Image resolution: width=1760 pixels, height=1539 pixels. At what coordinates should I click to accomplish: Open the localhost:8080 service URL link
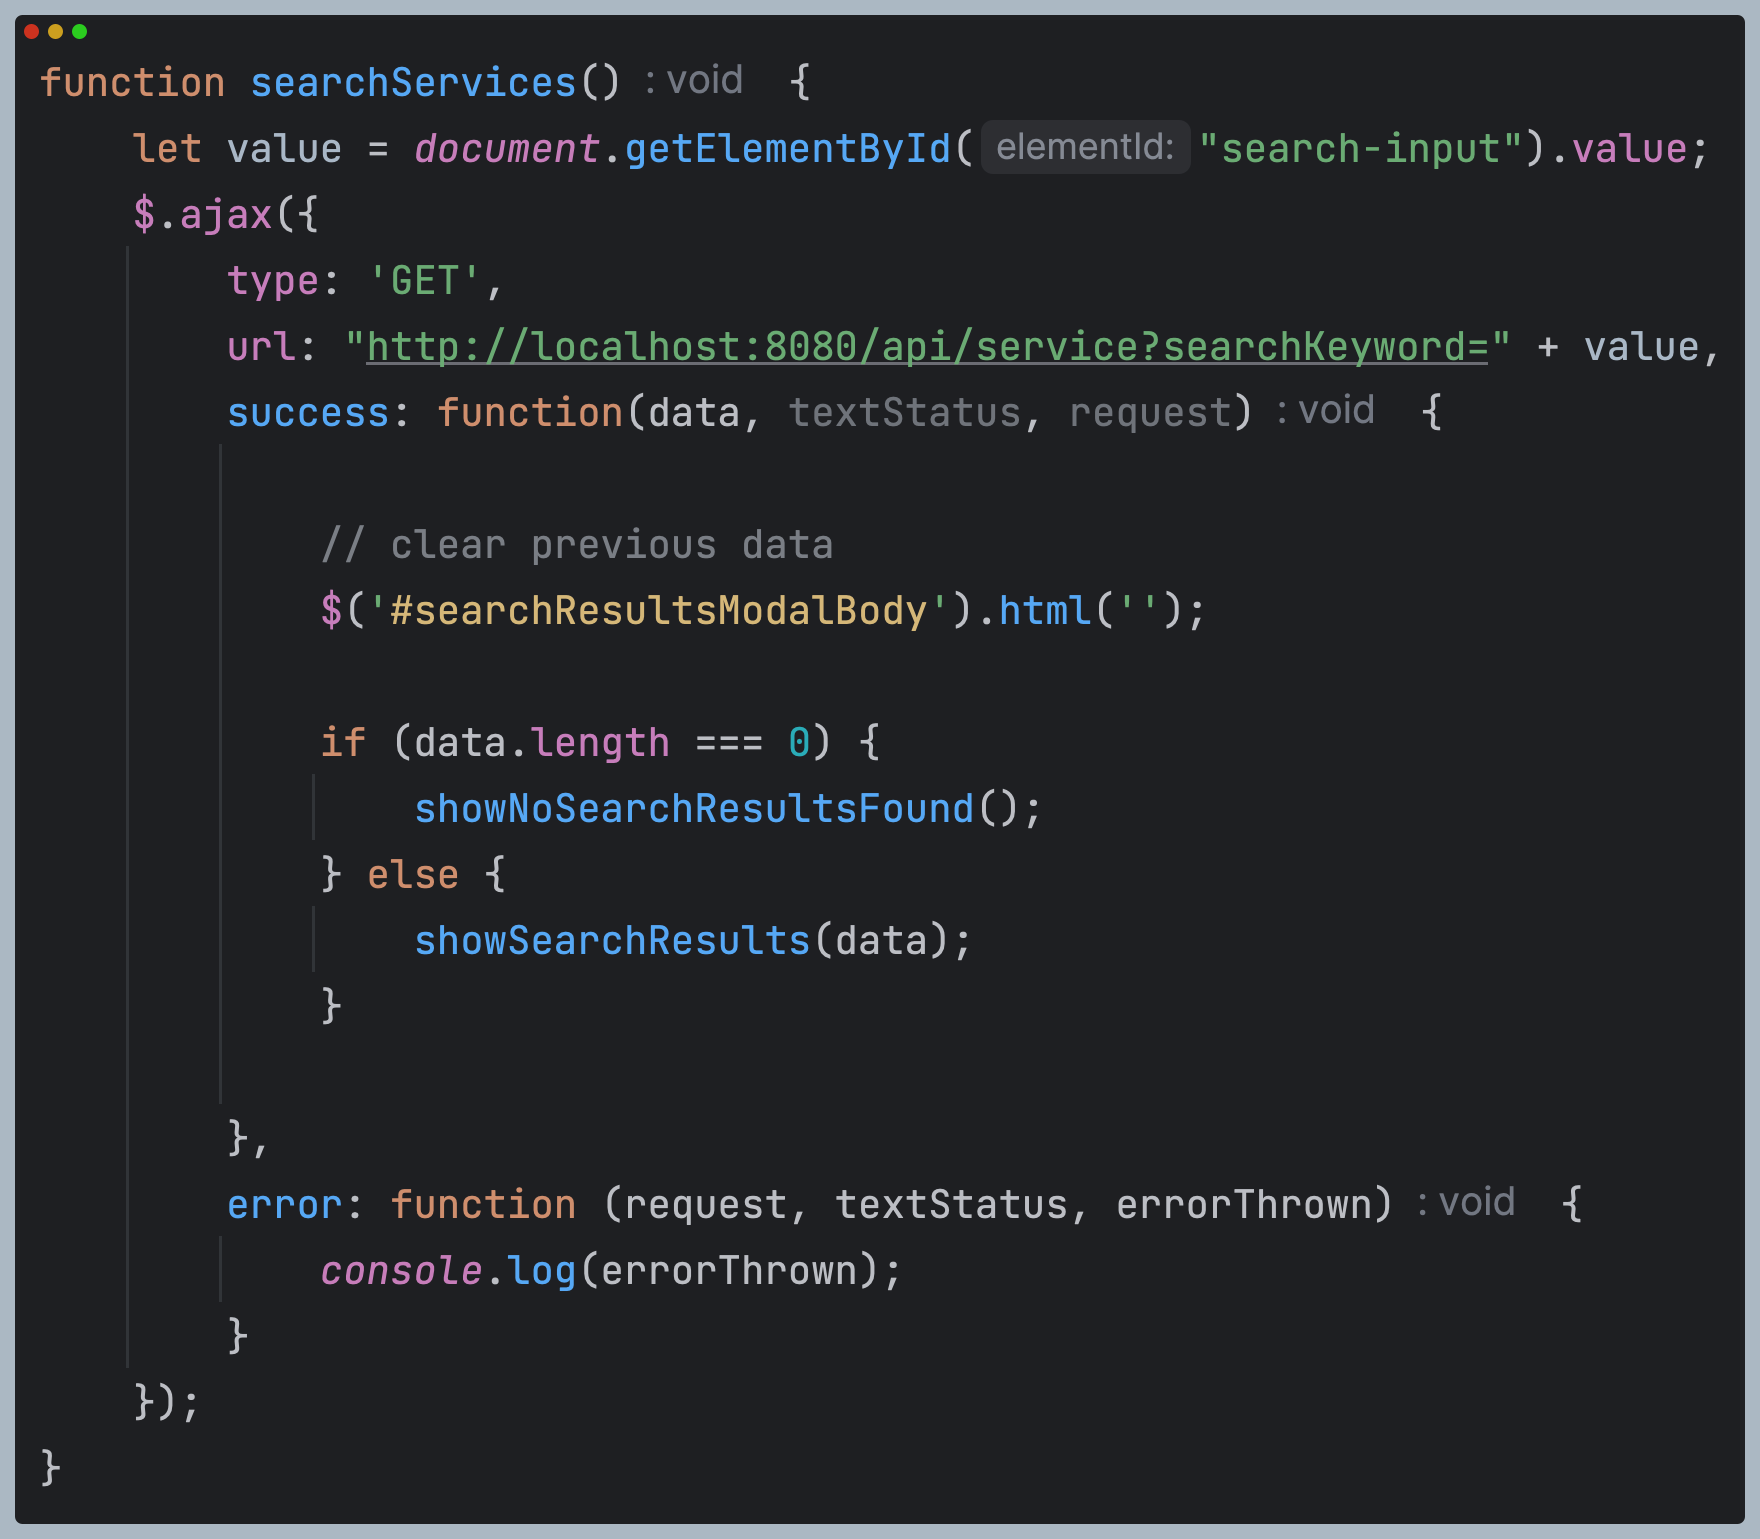click(927, 347)
